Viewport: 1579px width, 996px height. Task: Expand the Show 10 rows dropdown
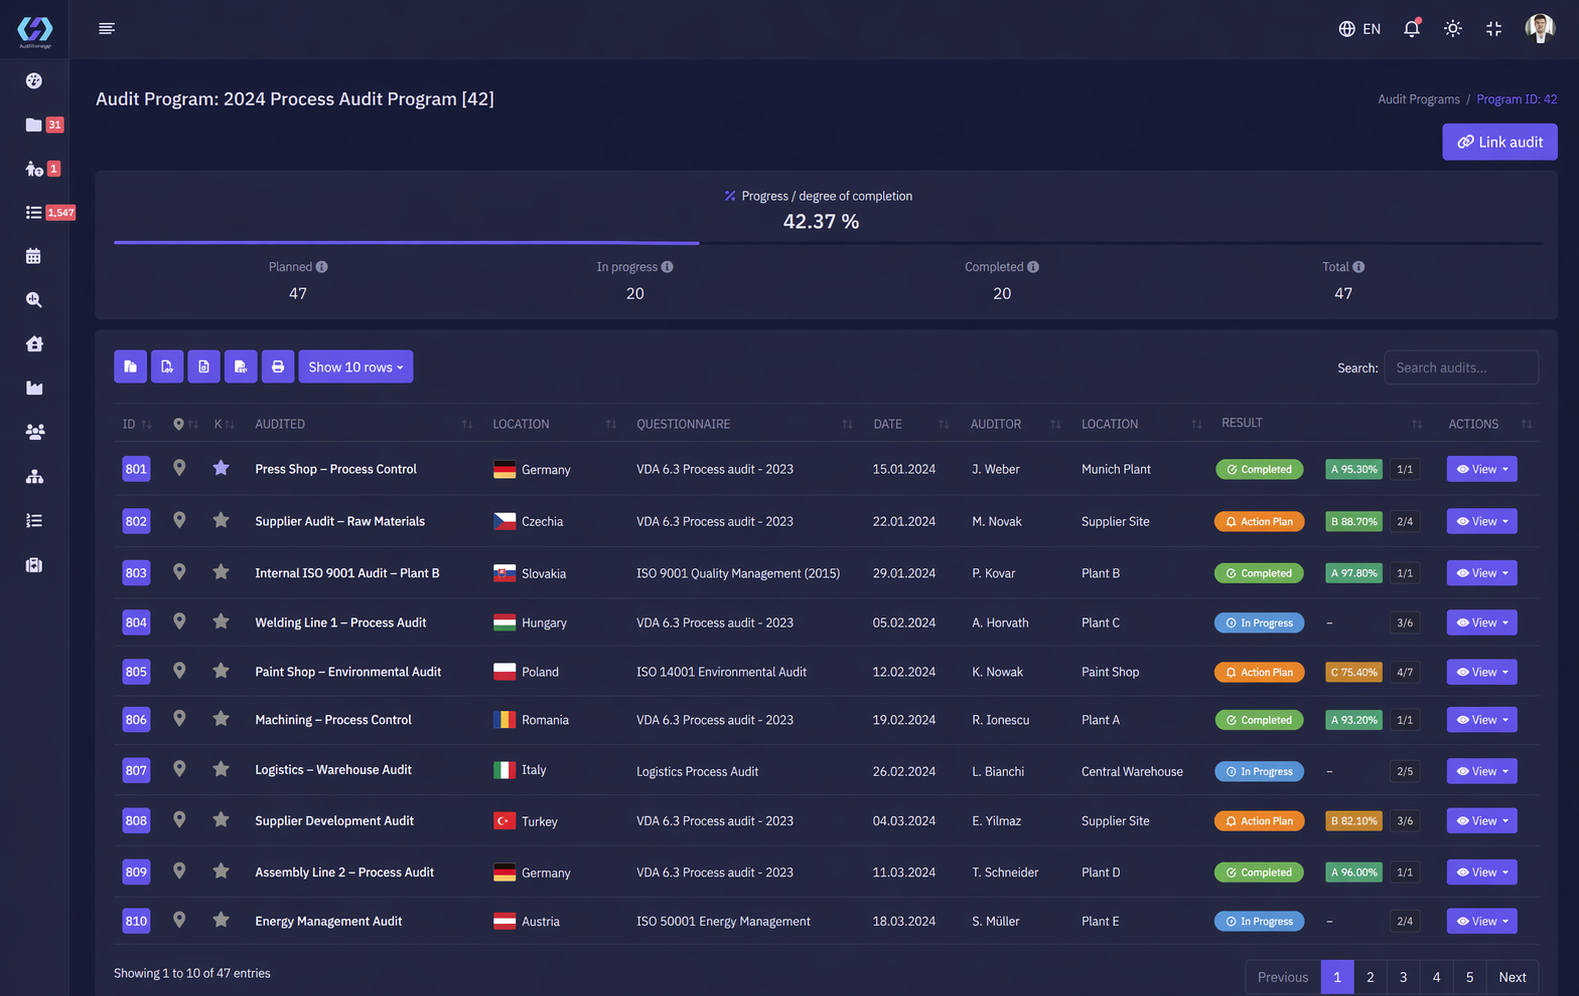355,367
